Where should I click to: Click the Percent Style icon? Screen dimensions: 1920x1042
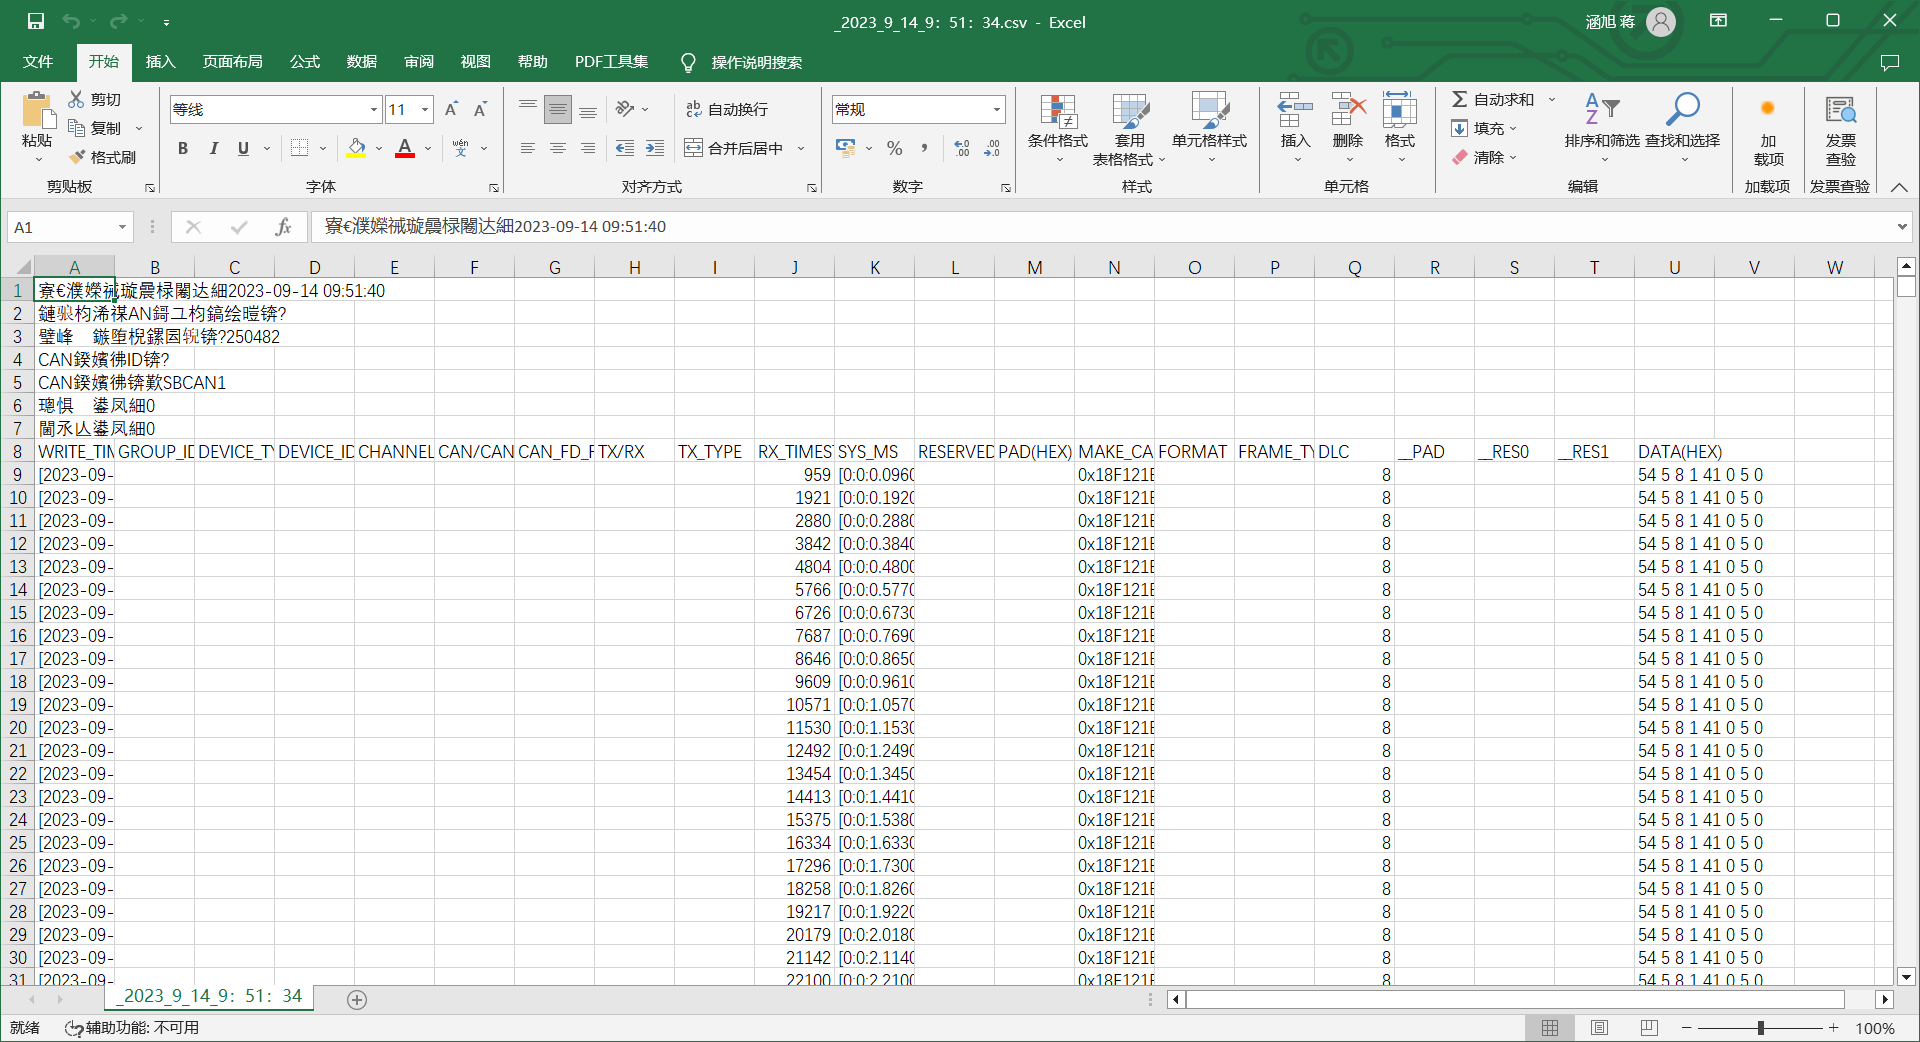pos(894,148)
